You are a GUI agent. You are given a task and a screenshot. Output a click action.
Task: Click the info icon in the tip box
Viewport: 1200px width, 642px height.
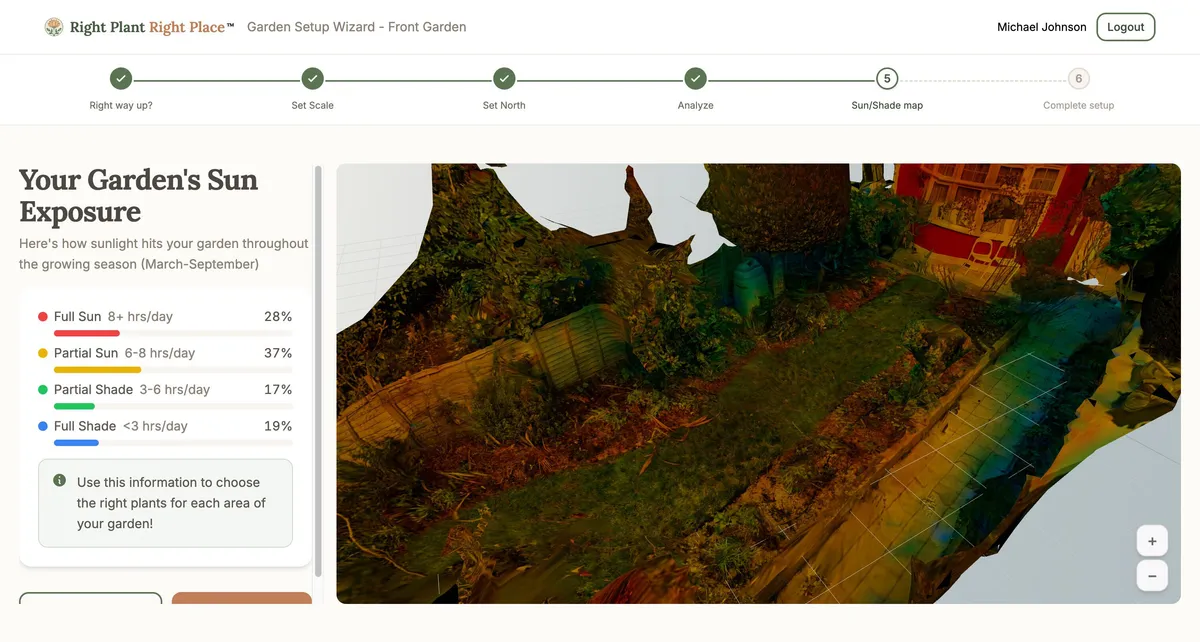click(59, 479)
